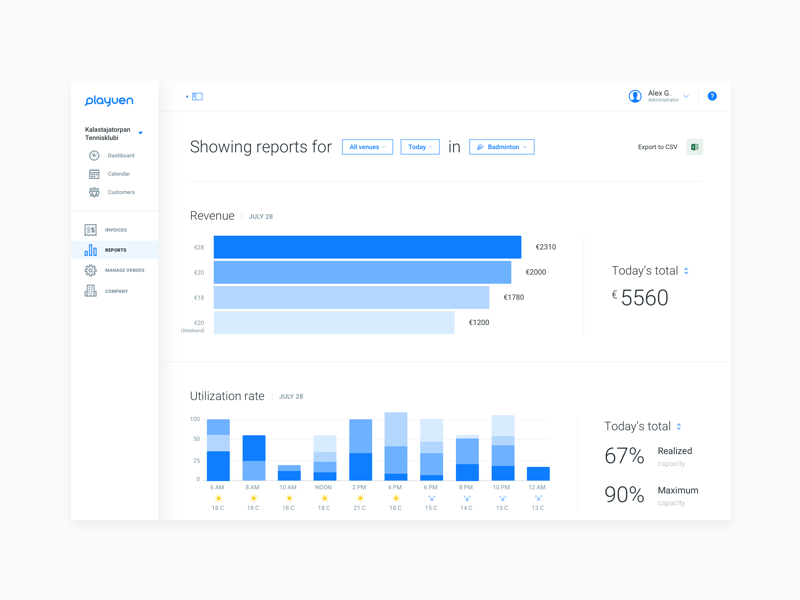
Task: Expand the Kalastajatorpan Tennisklubi venue switcher
Action: click(140, 133)
